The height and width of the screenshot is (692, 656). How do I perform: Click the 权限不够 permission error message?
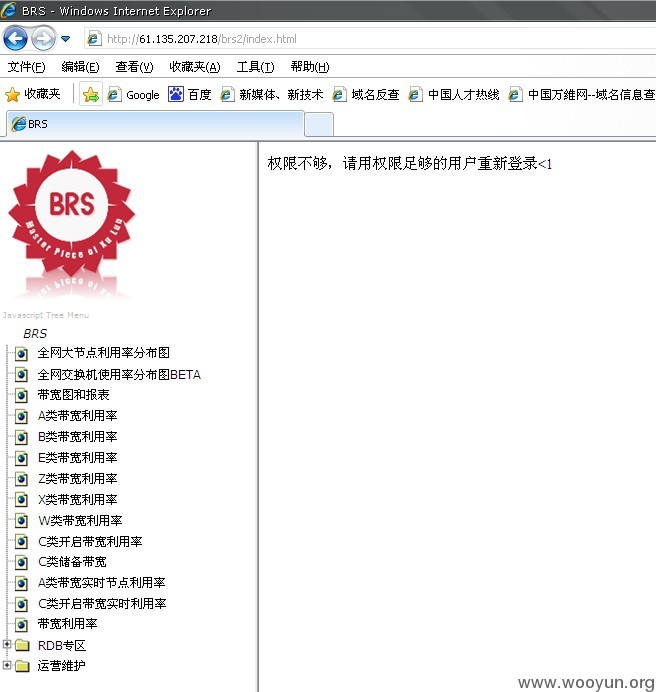tap(410, 164)
